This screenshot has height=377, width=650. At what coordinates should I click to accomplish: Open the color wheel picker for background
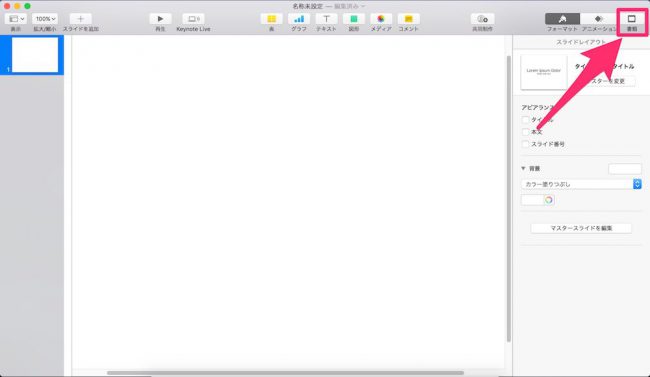pyautogui.click(x=548, y=200)
